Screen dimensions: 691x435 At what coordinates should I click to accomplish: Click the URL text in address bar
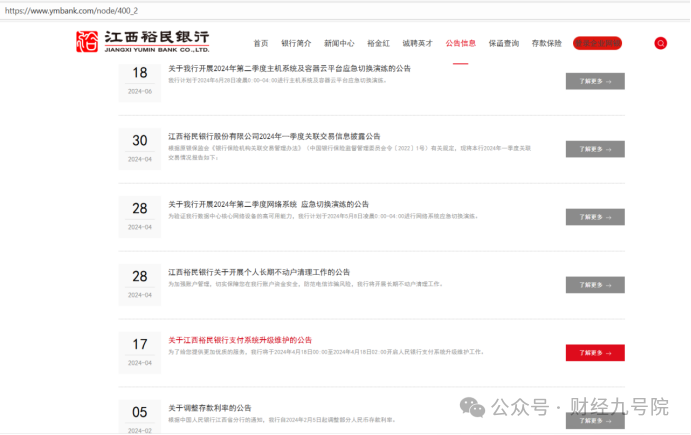click(x=71, y=11)
